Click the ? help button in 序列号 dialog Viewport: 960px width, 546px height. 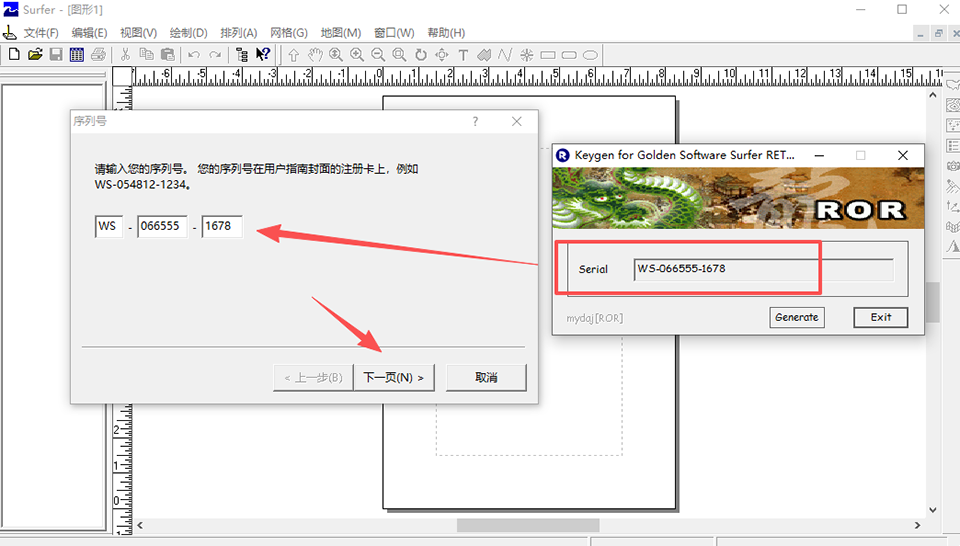click(x=475, y=121)
